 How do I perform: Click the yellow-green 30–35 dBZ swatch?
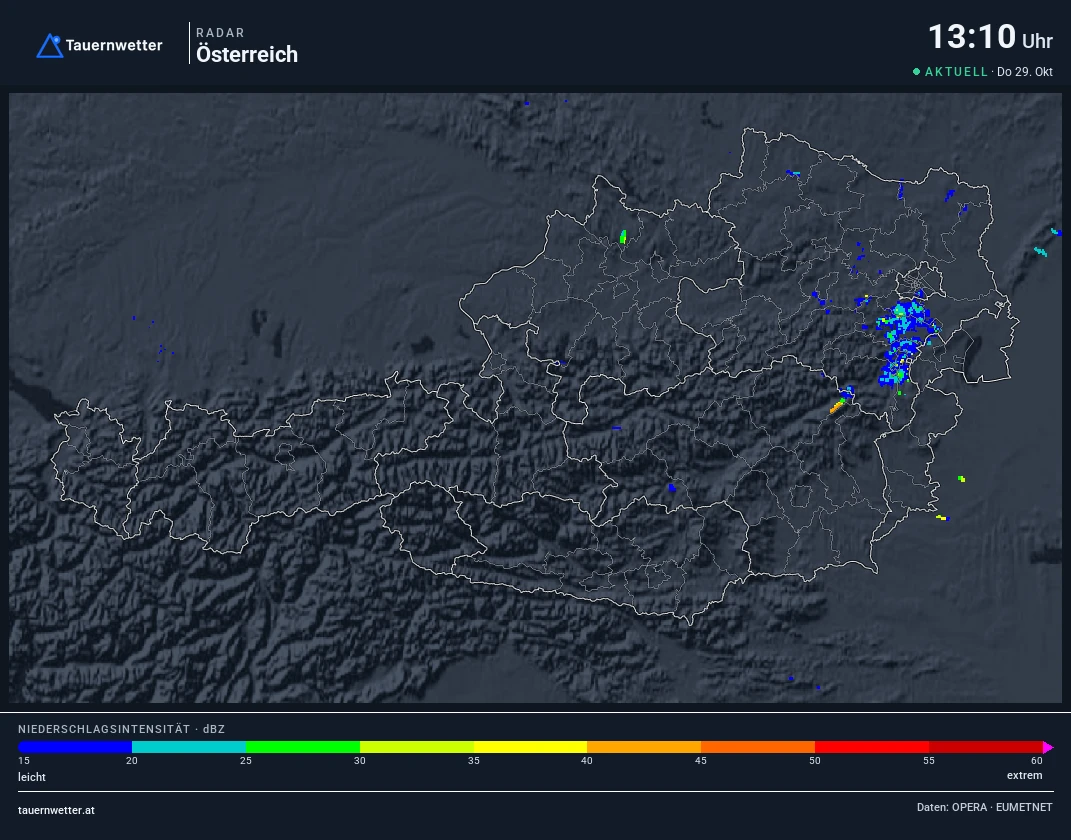click(417, 747)
